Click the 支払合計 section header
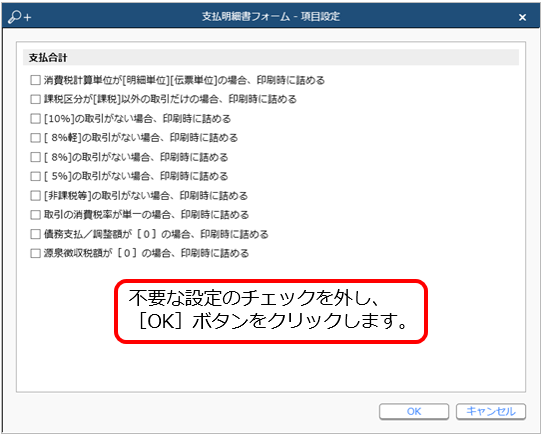Image resolution: width=541 pixels, height=434 pixels. [271, 57]
